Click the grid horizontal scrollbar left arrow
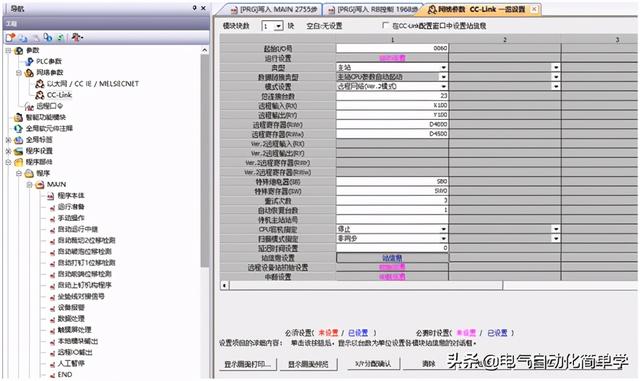The width and height of the screenshot is (640, 381). [224, 285]
